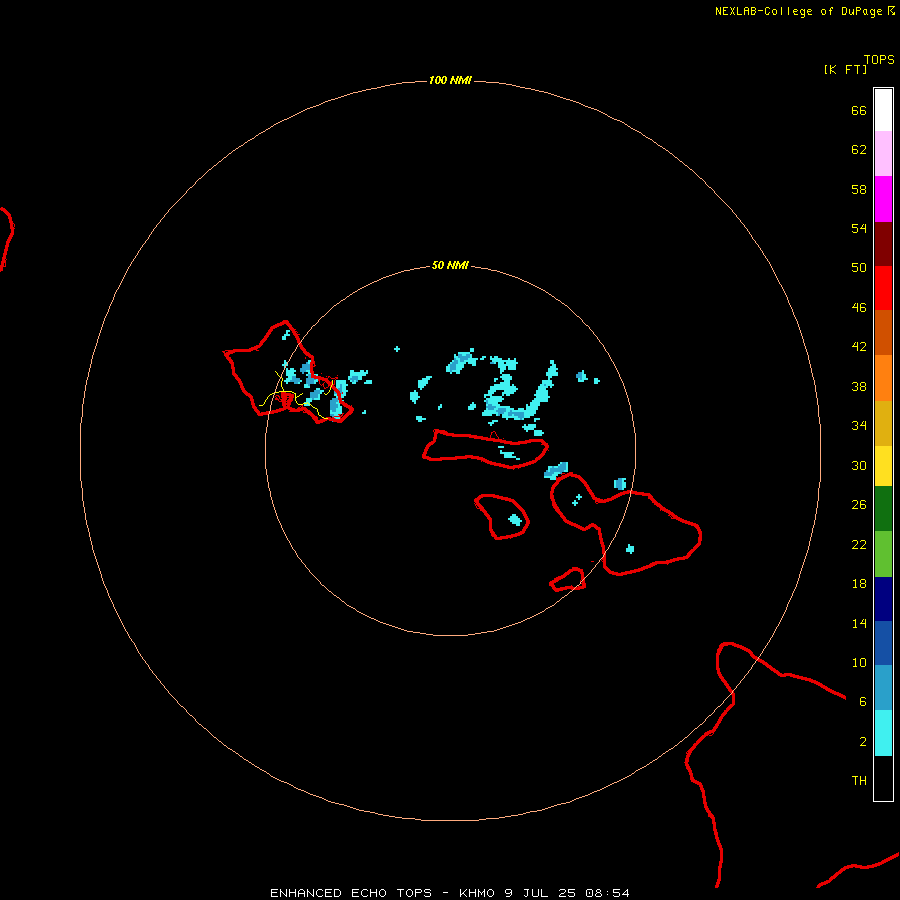Click the 08:54 timestamp in the caption
The image size is (900, 900).
pos(607,893)
